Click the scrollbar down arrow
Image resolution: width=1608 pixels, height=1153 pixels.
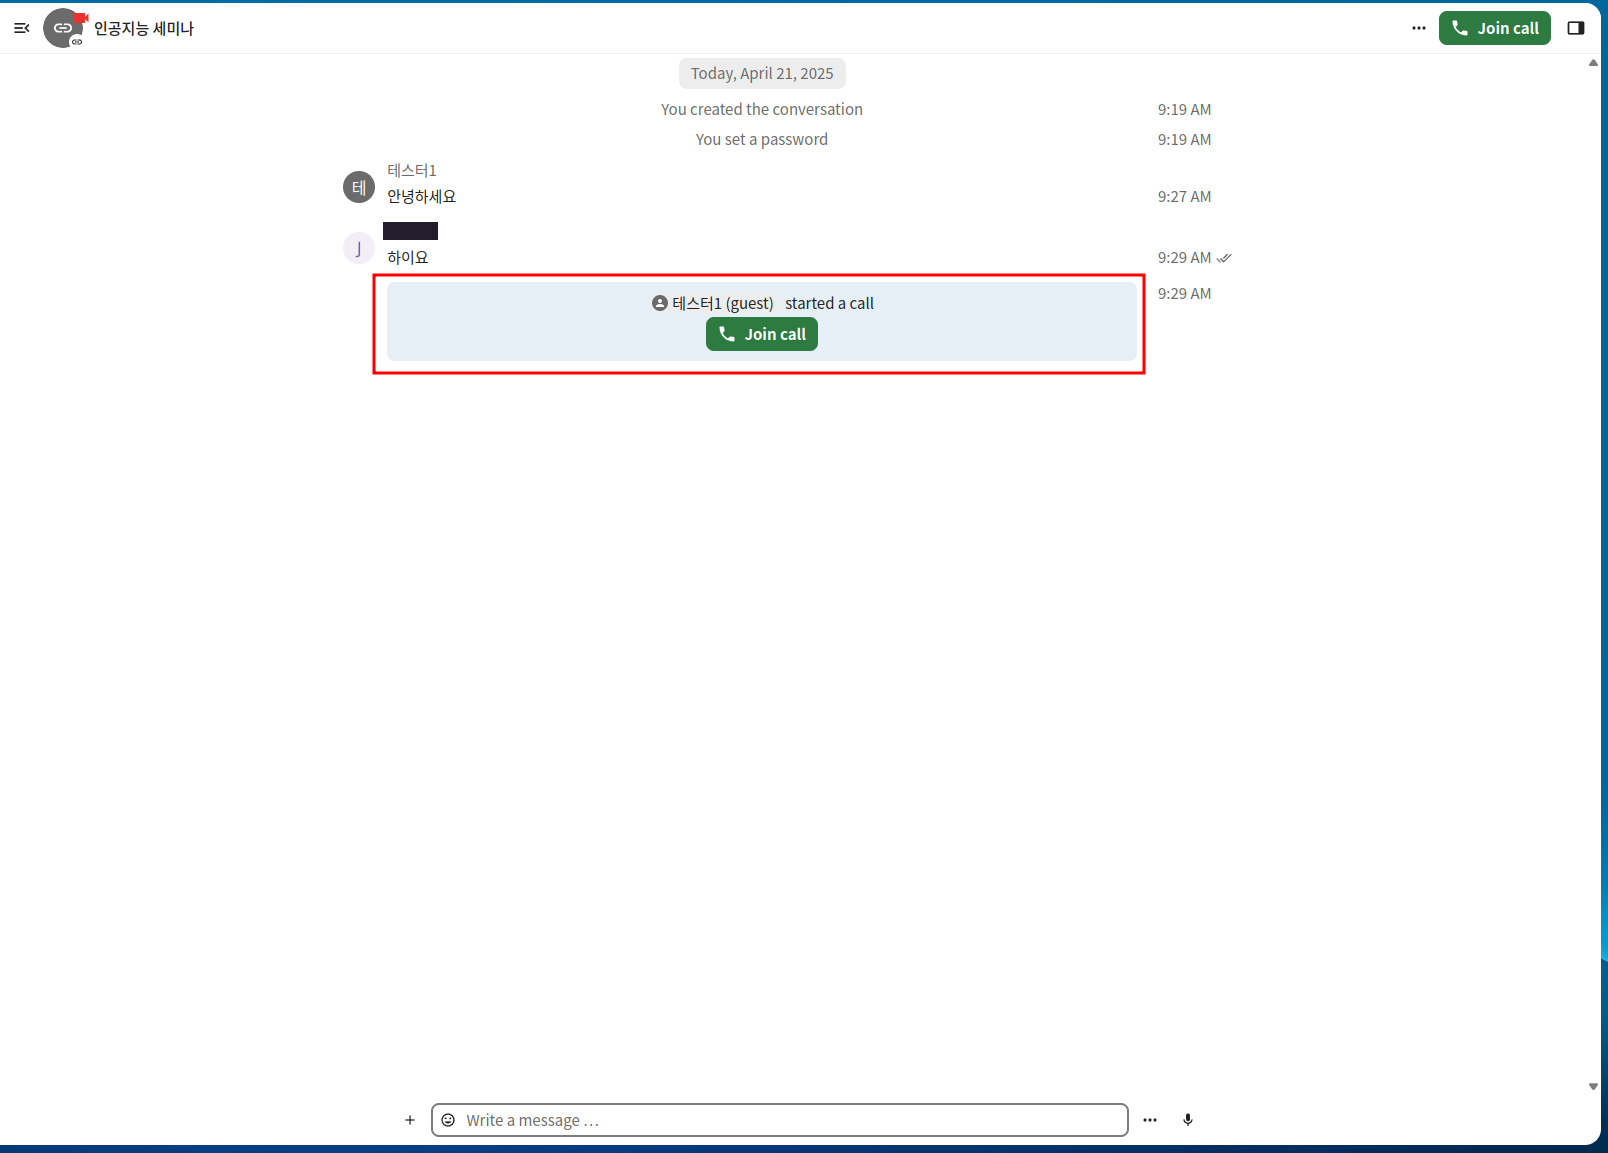[1593, 1086]
